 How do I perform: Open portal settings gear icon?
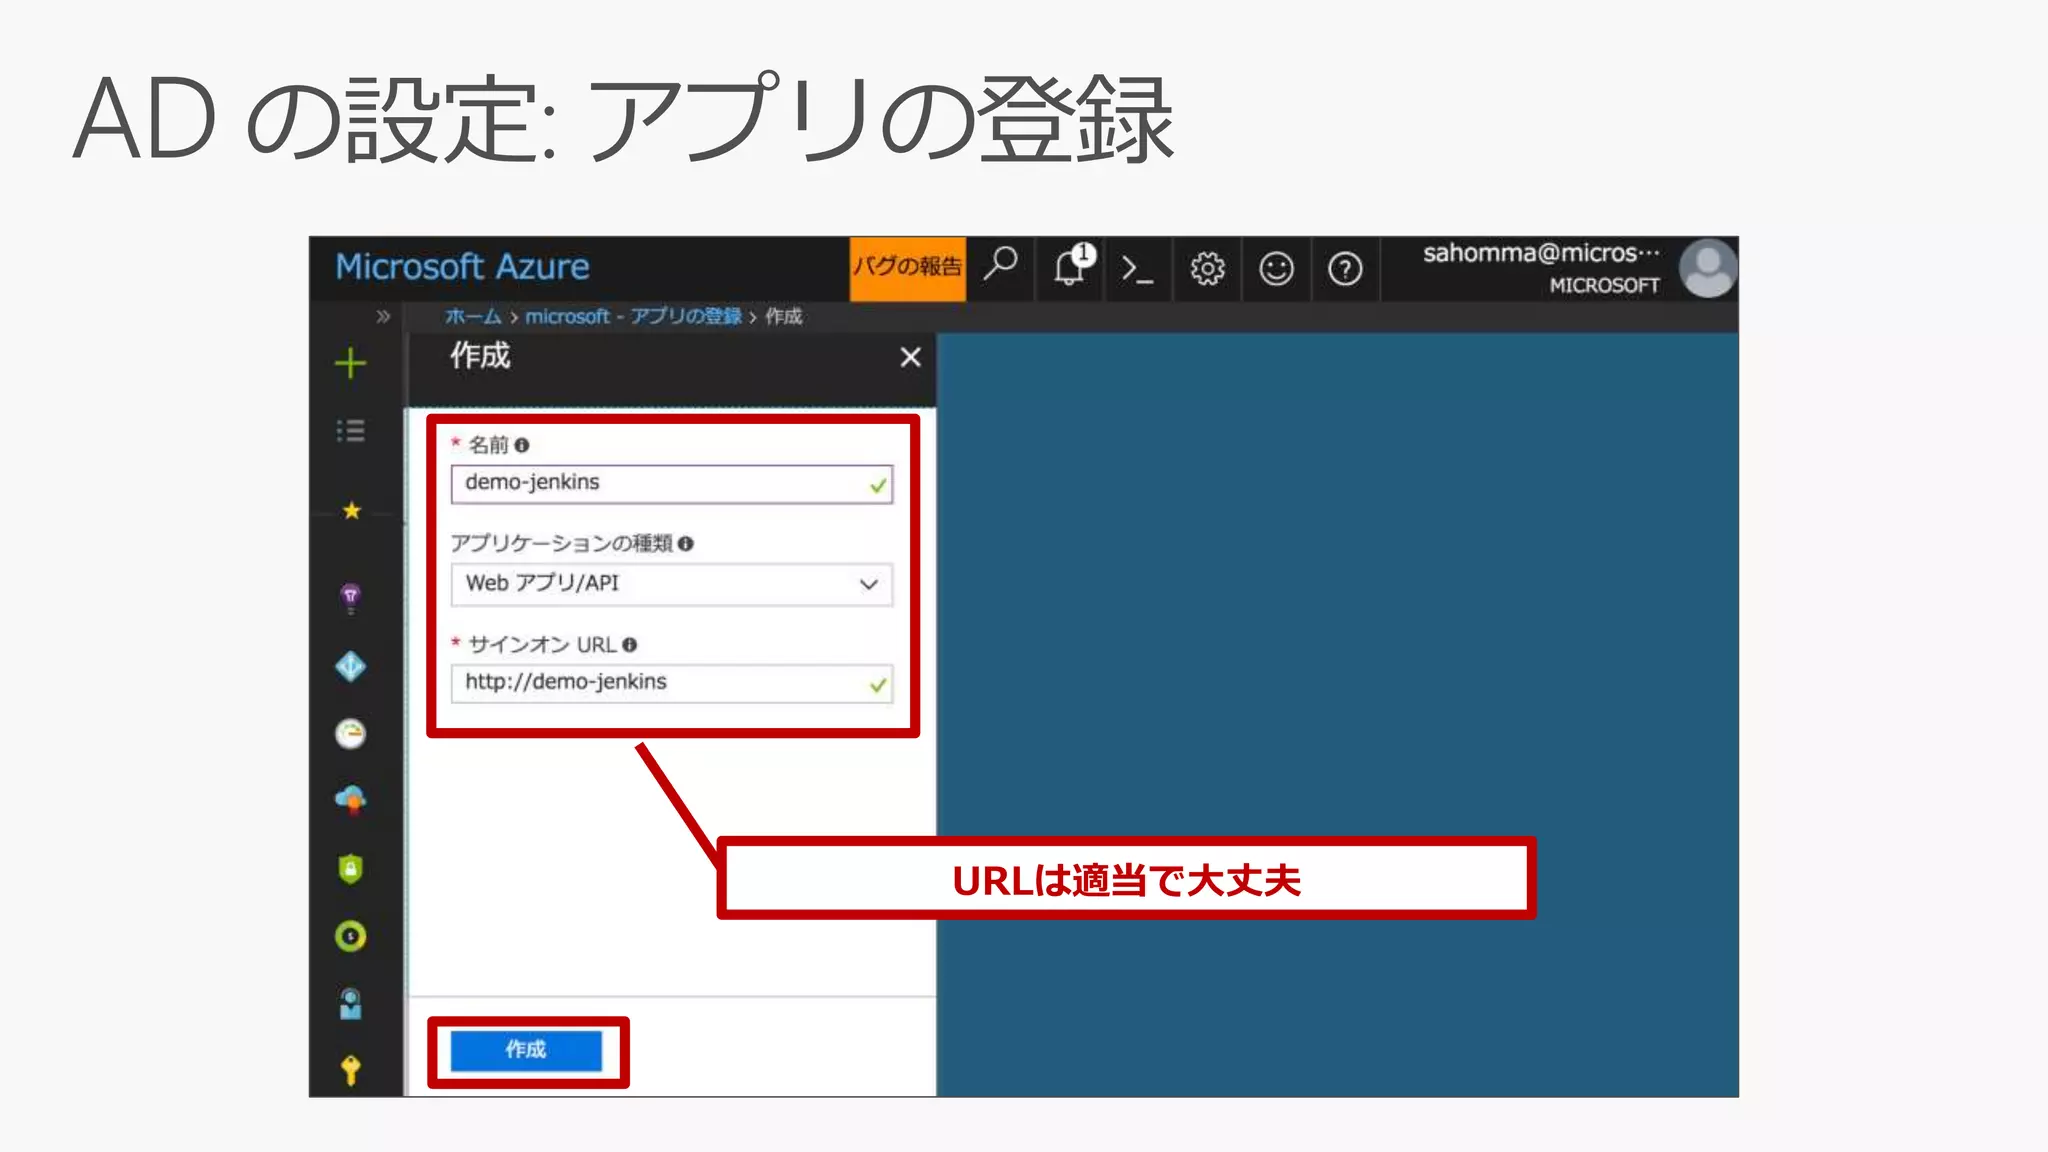(x=1207, y=269)
